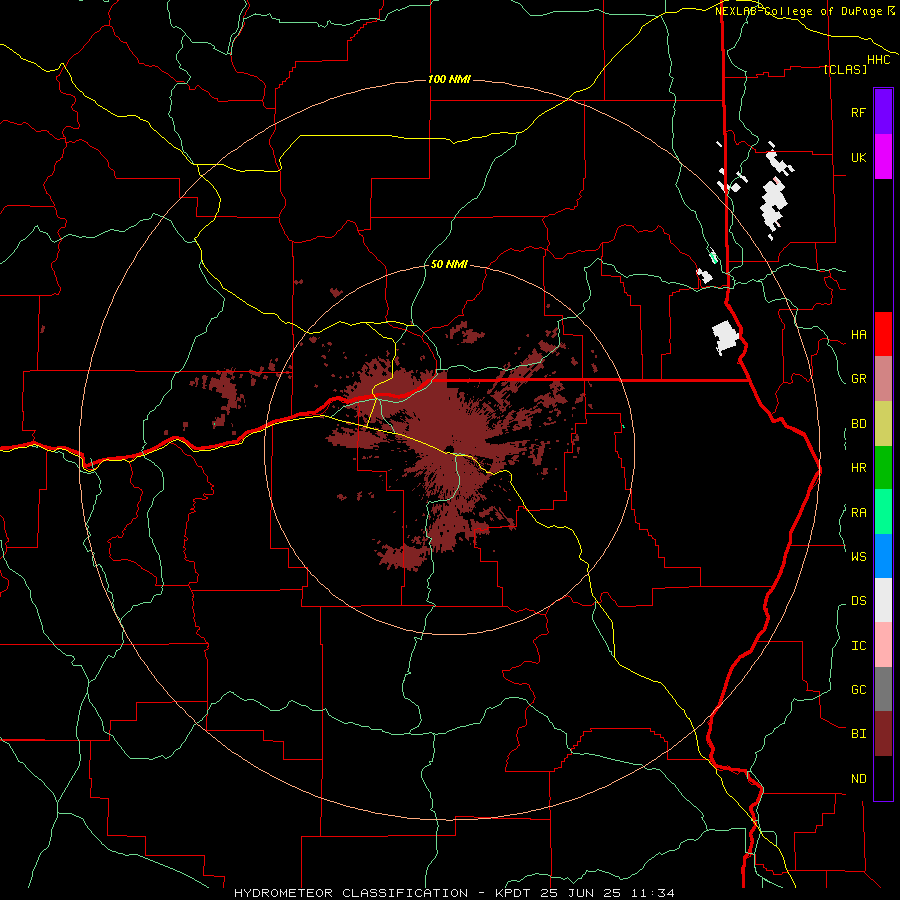
Task: Select the IC pink legend swatch
Action: pyautogui.click(x=883, y=645)
